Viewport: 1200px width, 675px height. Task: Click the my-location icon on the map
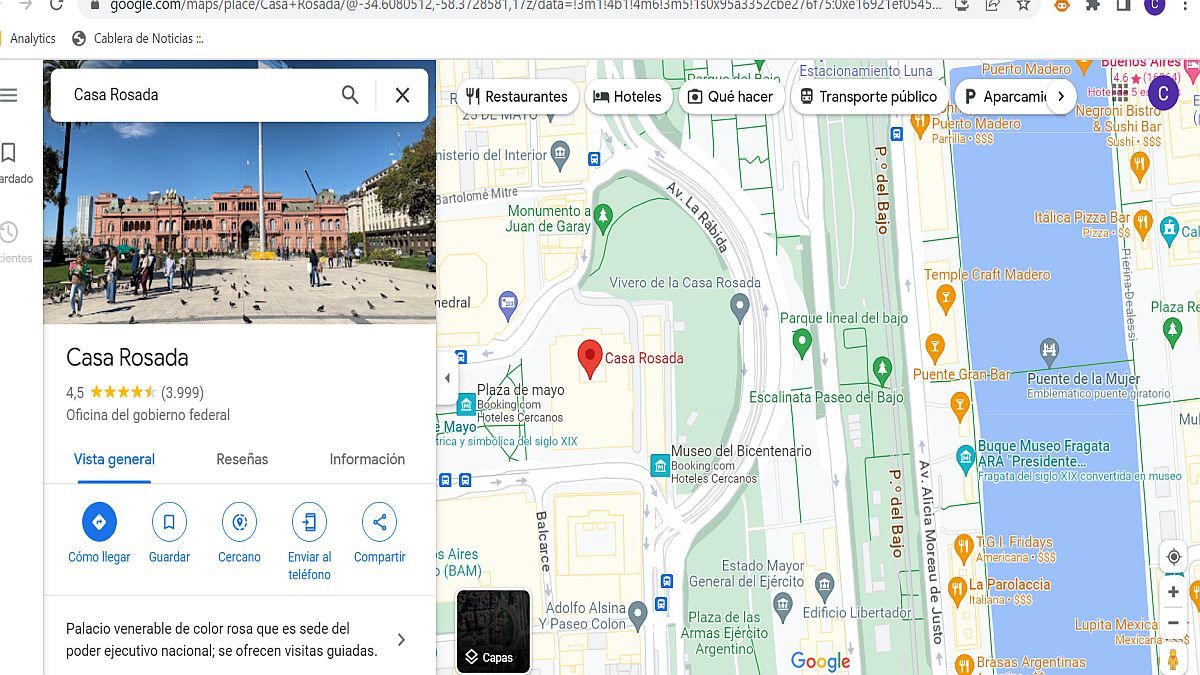pyautogui.click(x=1173, y=555)
